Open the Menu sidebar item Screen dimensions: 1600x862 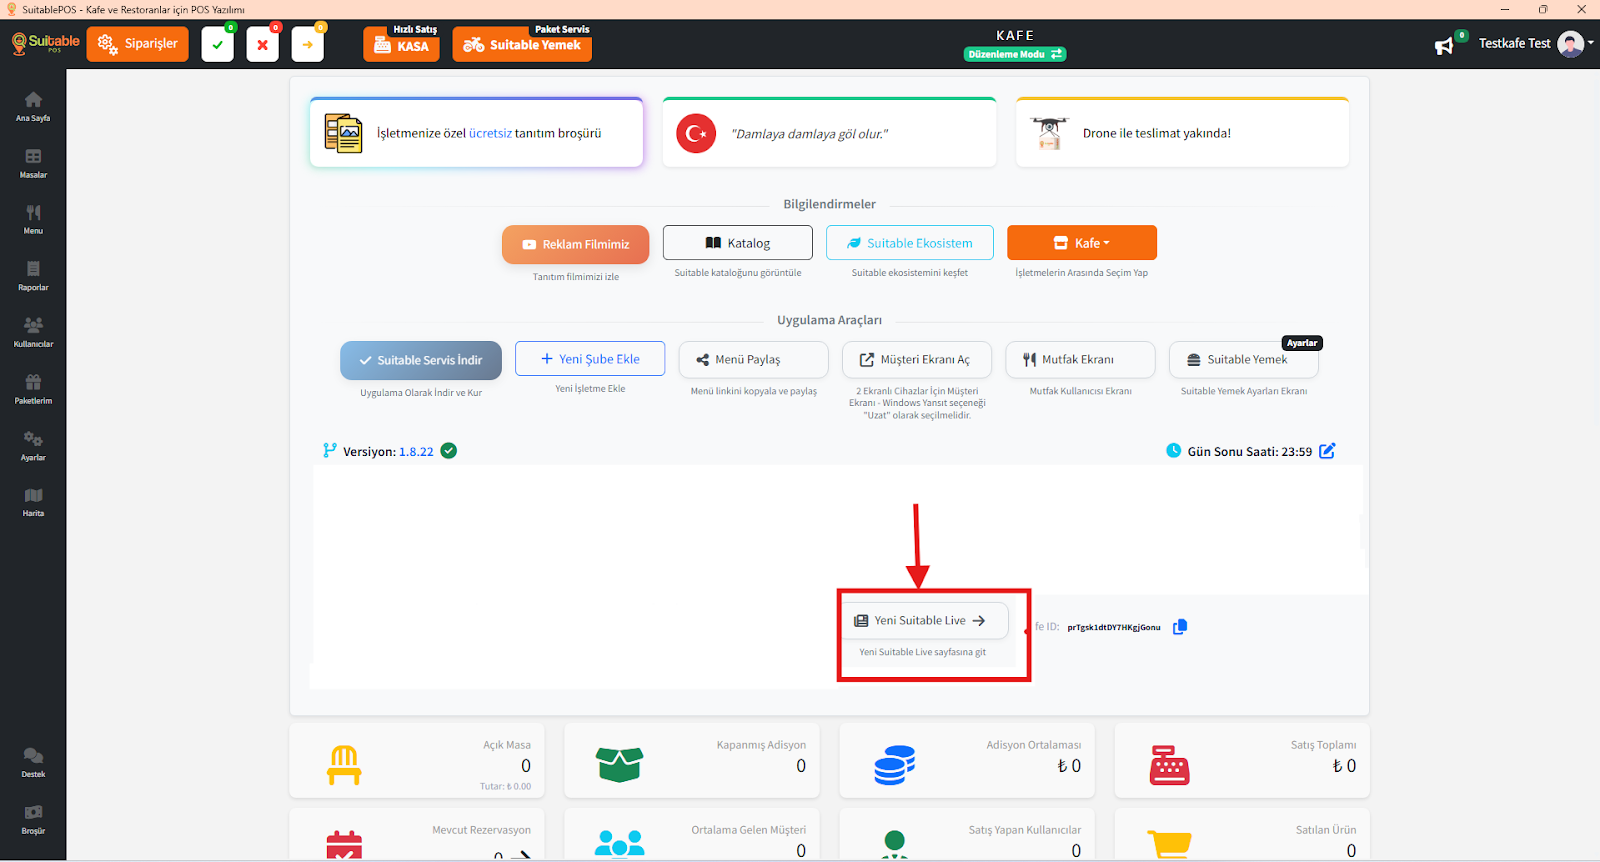coord(33,219)
